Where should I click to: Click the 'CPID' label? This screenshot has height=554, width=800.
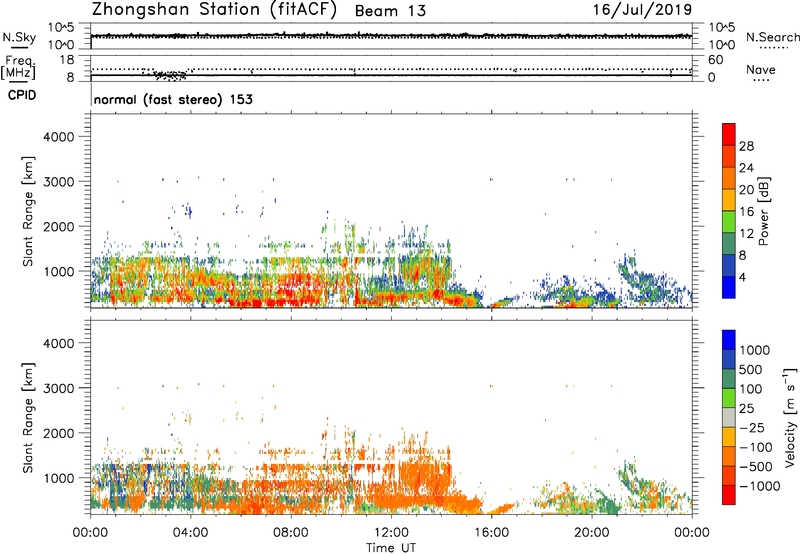pos(22,95)
